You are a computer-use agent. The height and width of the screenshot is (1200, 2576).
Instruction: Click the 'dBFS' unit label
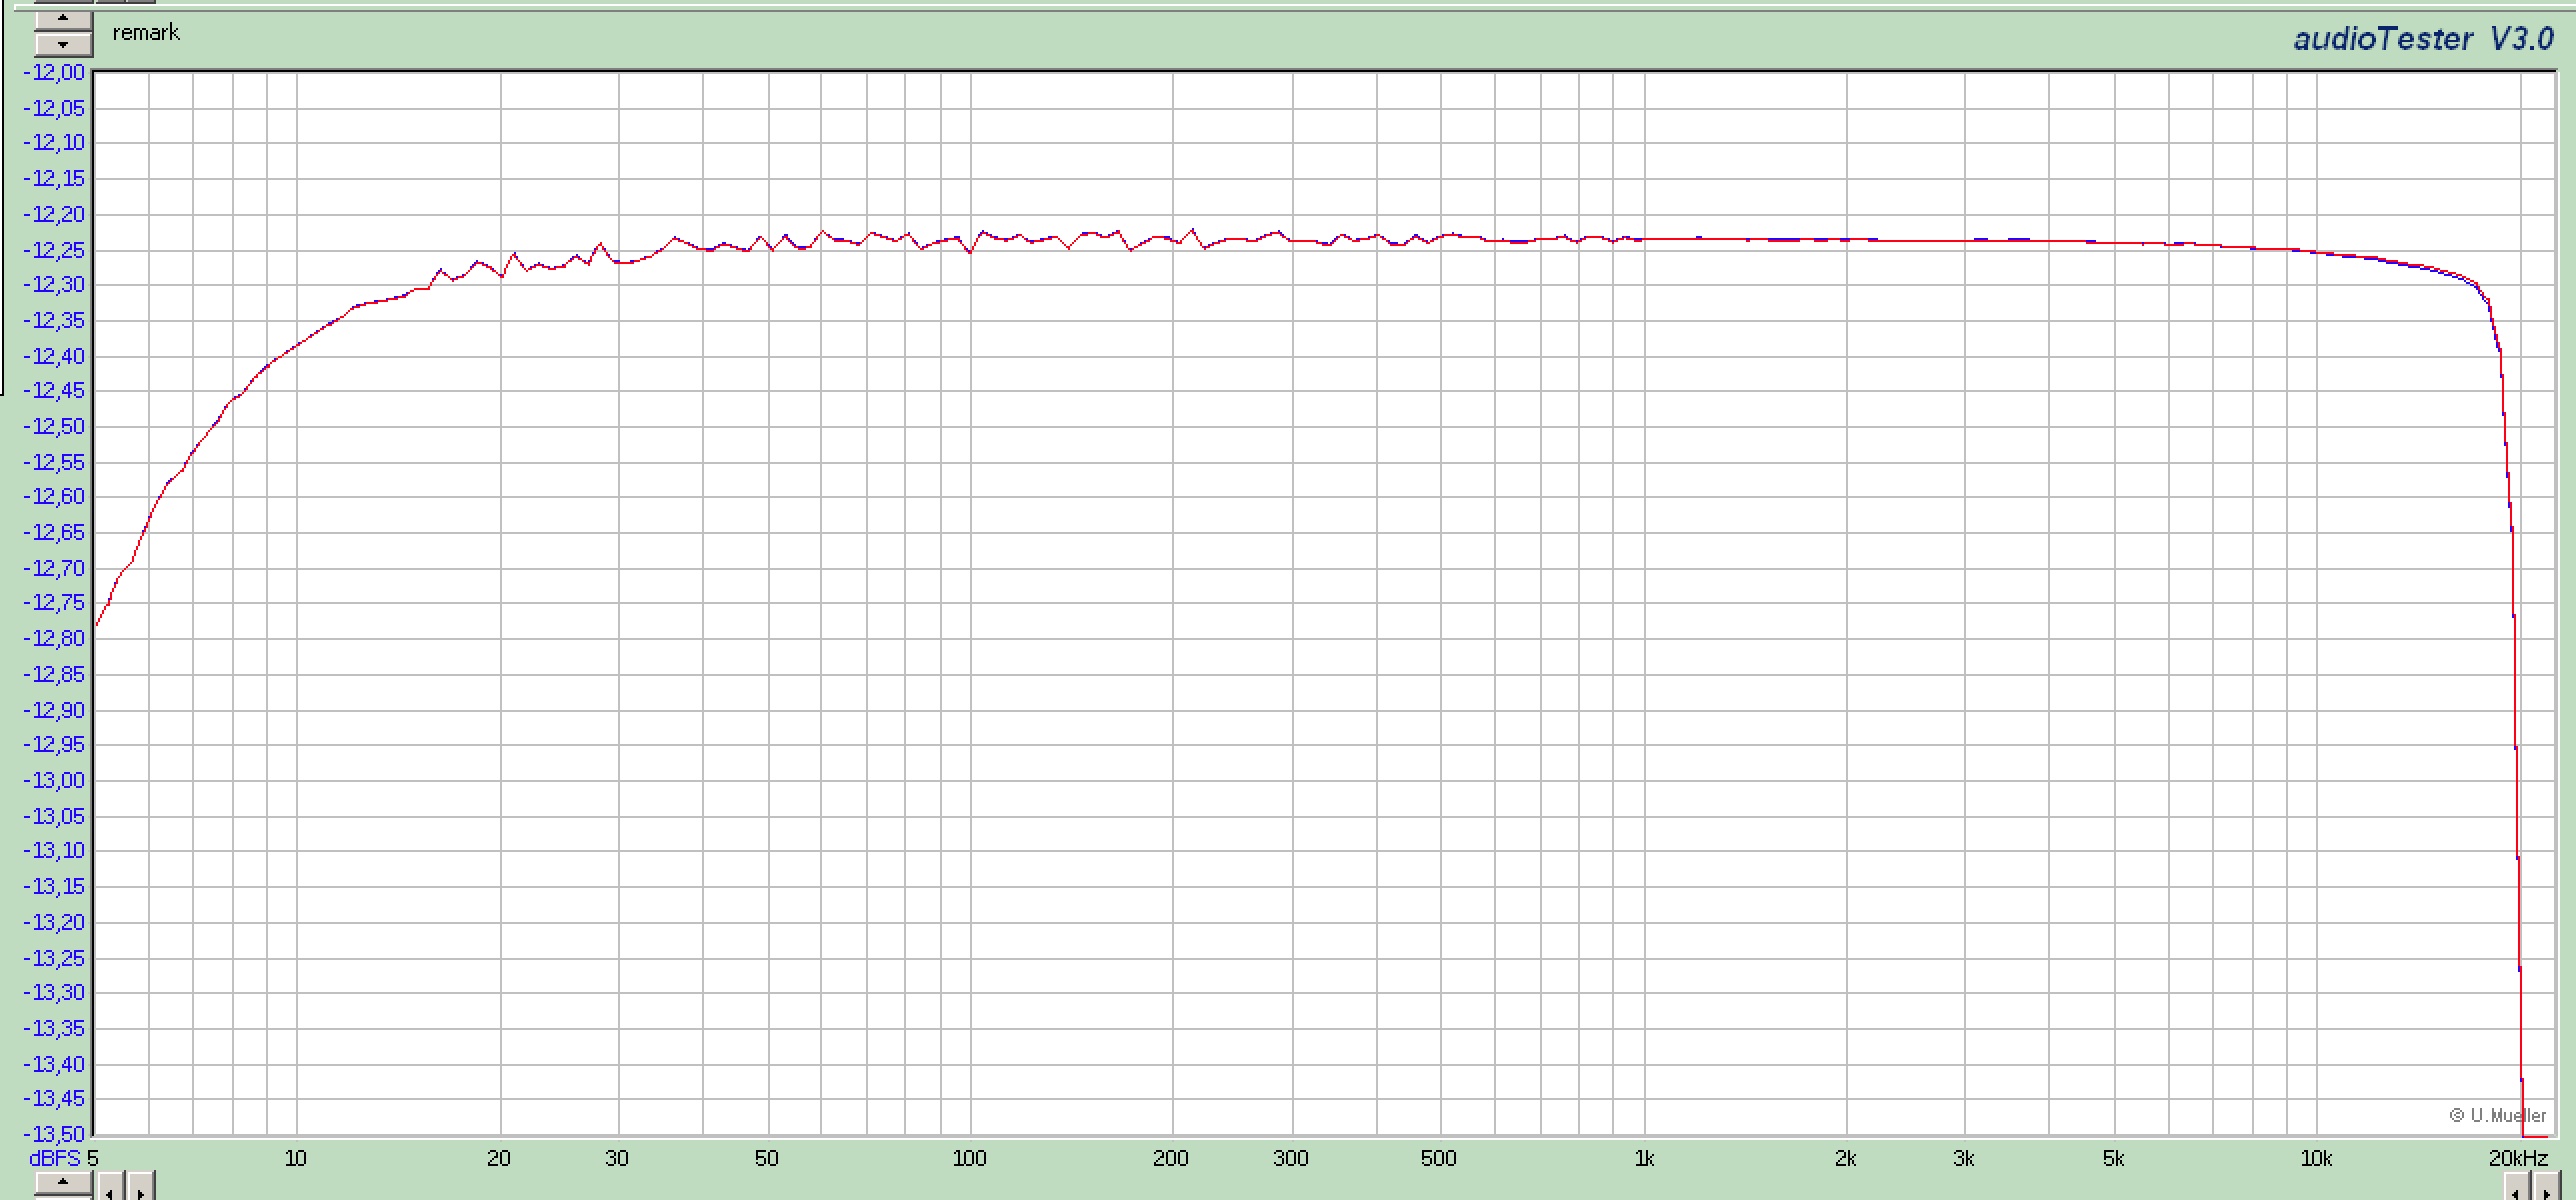(55, 1159)
